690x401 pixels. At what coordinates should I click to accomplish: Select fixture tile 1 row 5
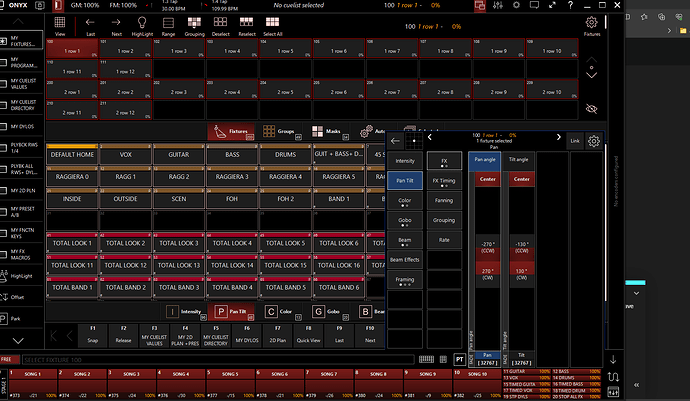[285, 48]
